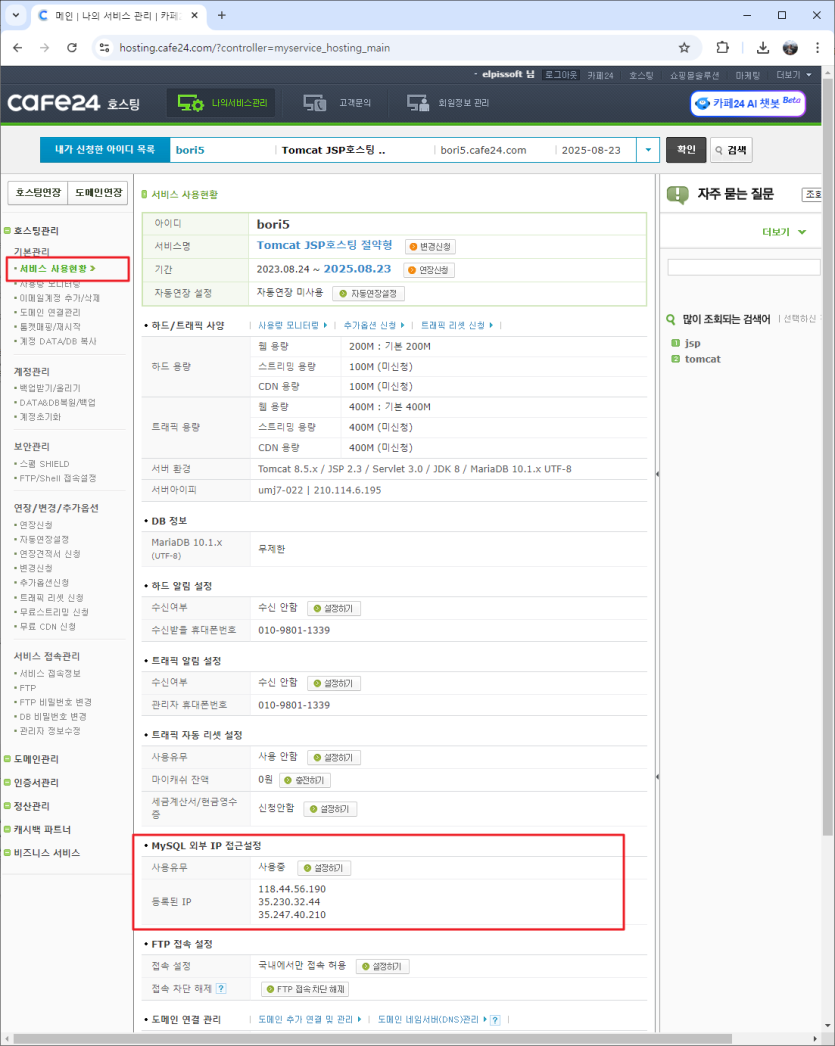The height and width of the screenshot is (1046, 835).
Task: Open 고객문의 tab
Action: coord(337,103)
